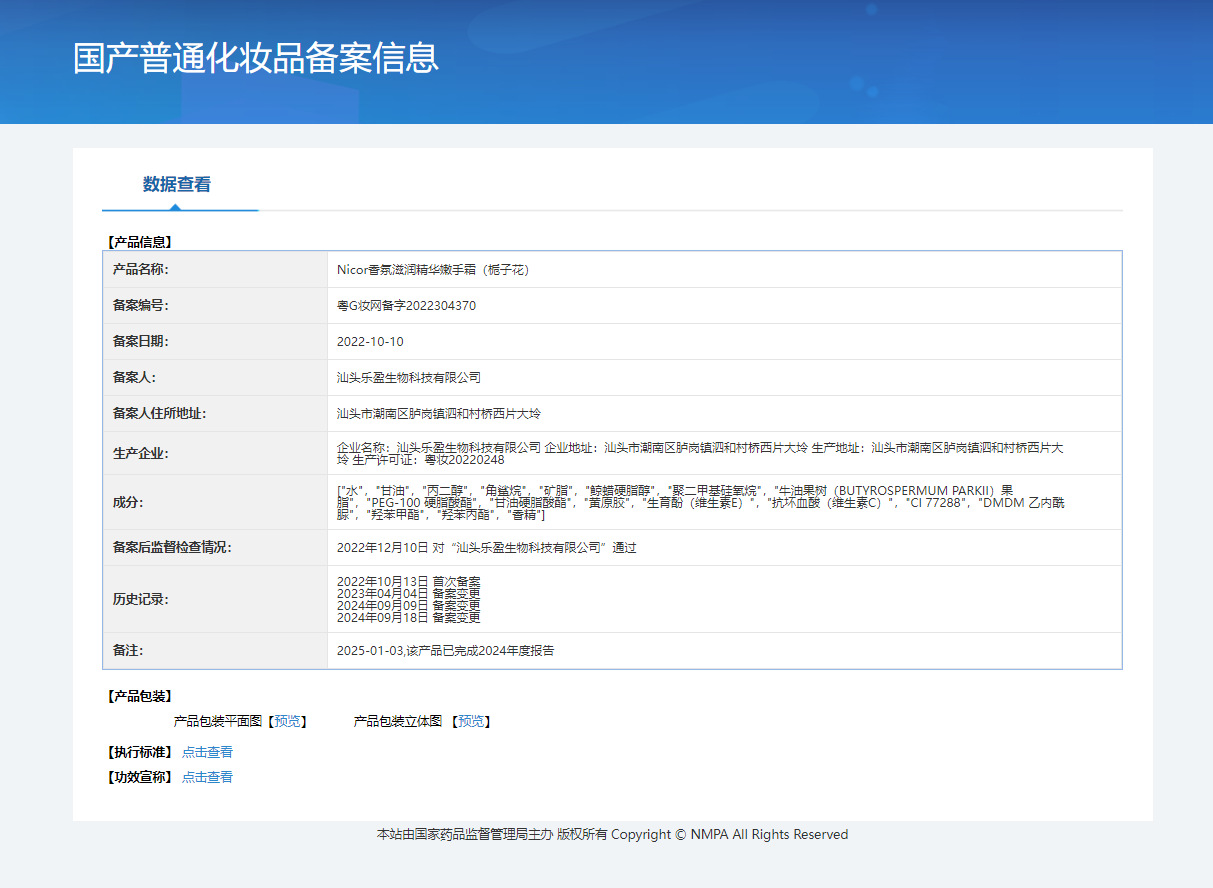
Task: Click the 生产企业 details cell text
Action: pos(700,454)
